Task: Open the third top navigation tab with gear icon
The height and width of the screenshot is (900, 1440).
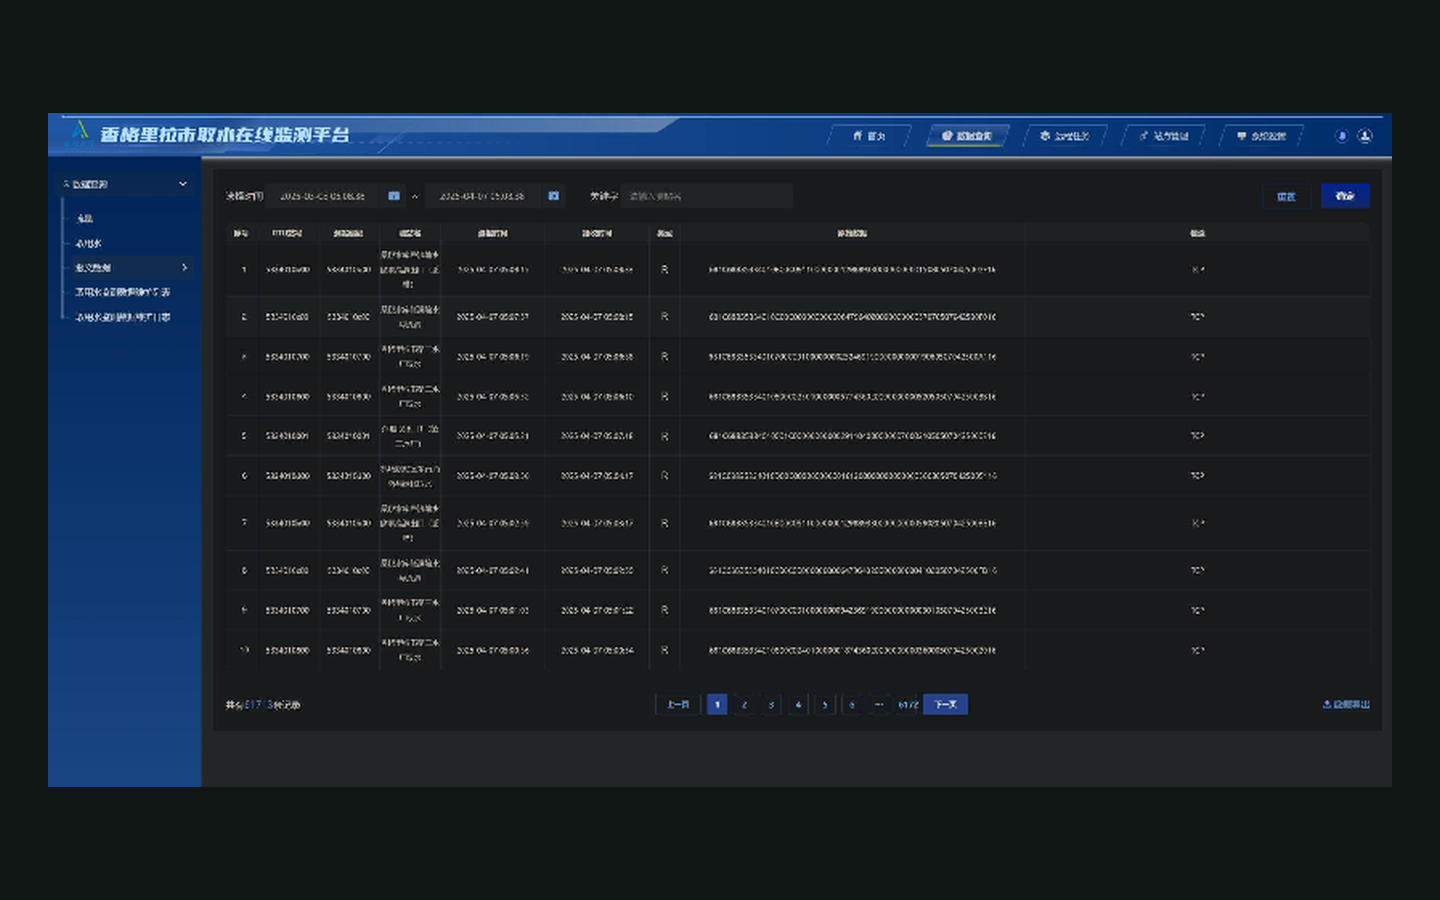Action: pyautogui.click(x=1065, y=136)
